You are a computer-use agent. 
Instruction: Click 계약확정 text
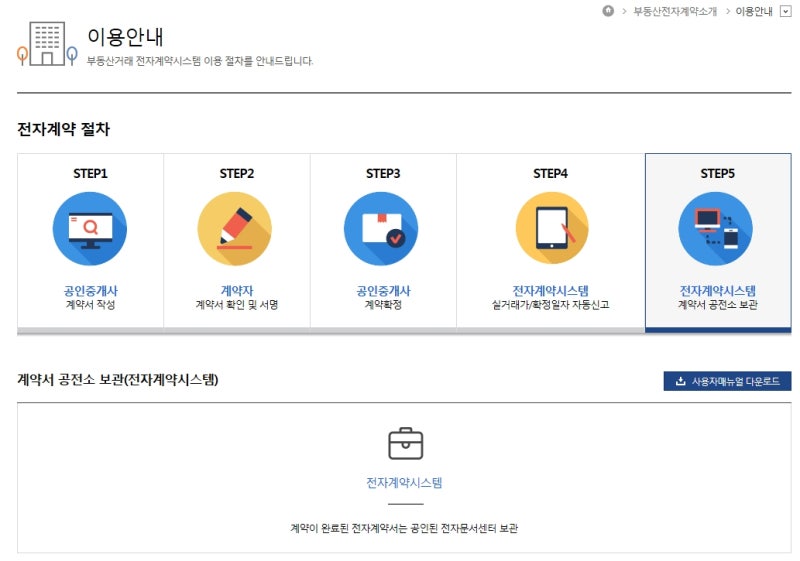pyautogui.click(x=383, y=304)
